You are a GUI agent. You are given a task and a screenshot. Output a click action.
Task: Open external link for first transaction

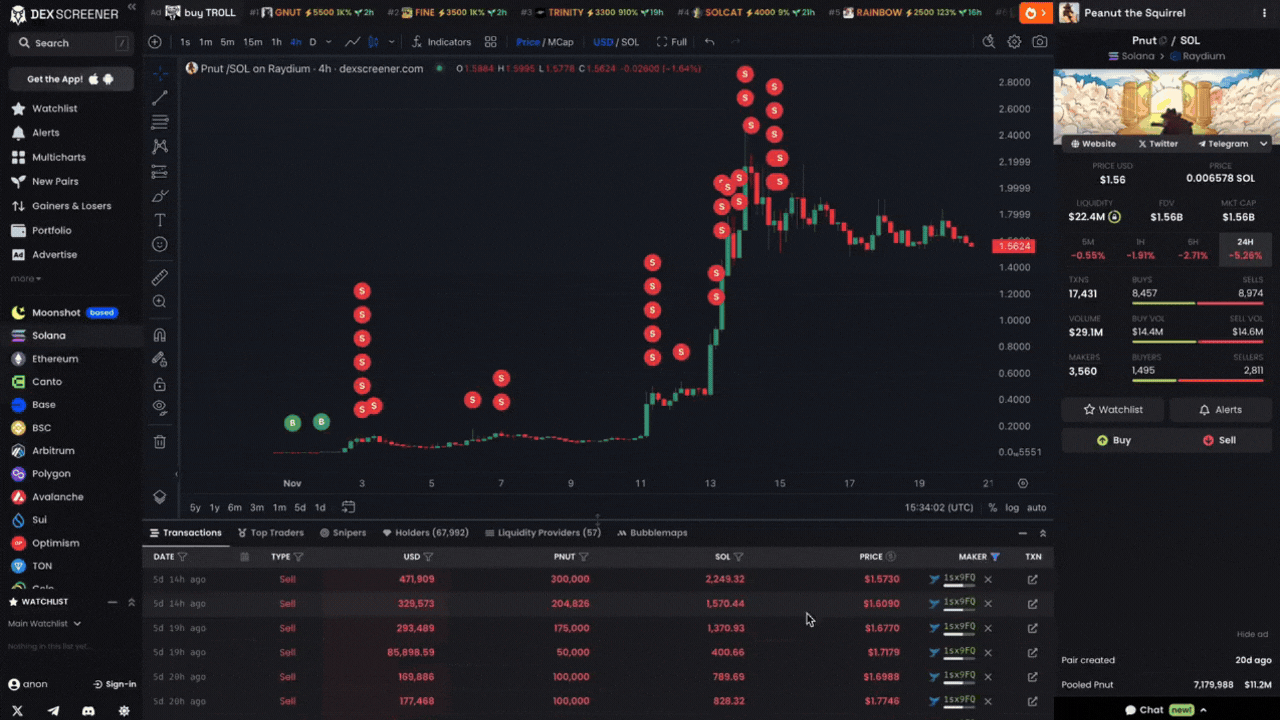click(1032, 579)
